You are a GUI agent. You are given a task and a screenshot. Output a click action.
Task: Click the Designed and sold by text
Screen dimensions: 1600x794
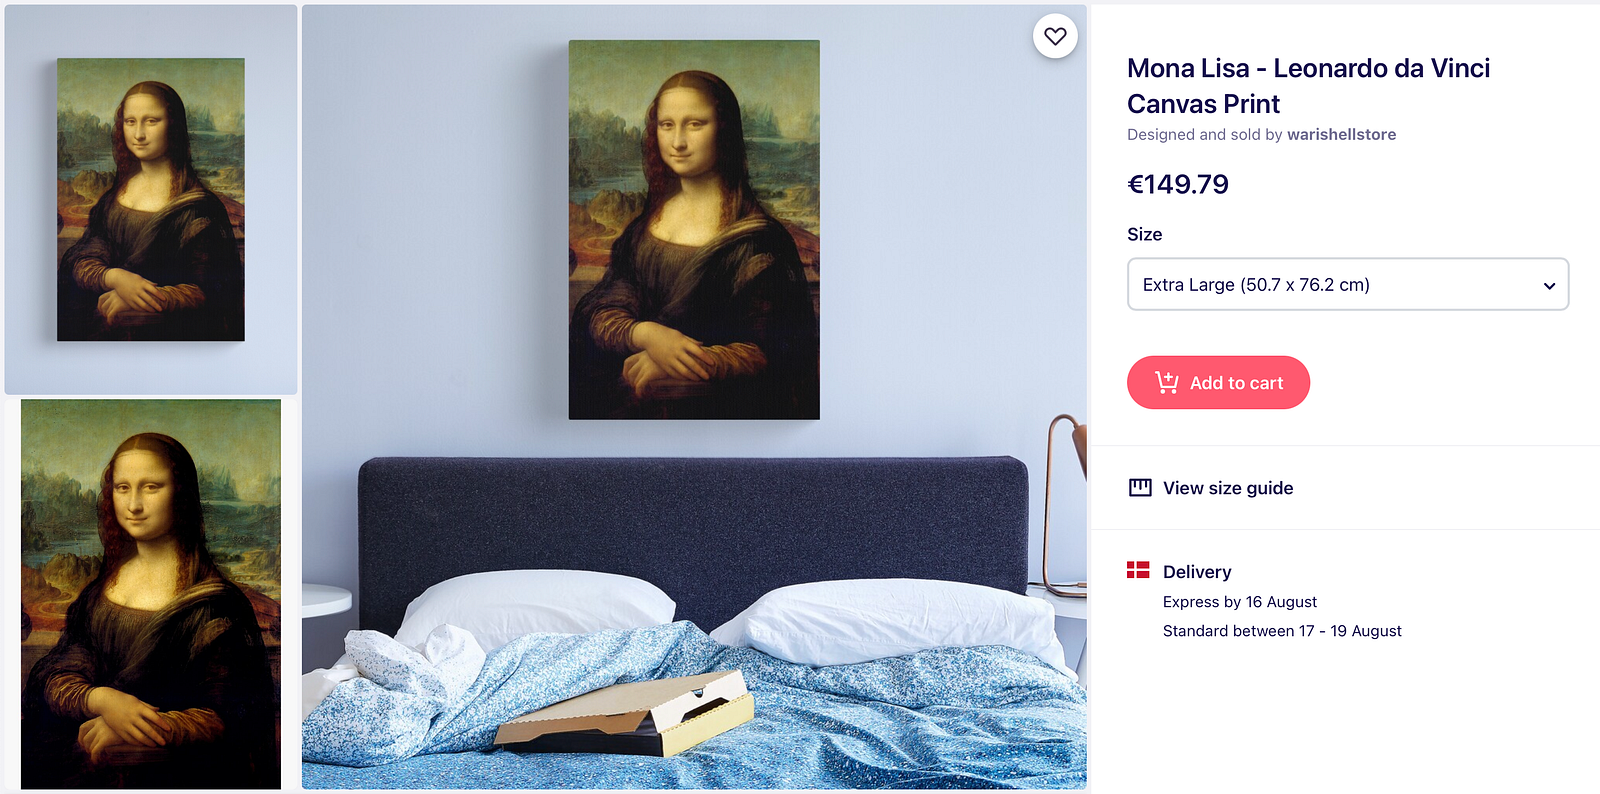1205,134
